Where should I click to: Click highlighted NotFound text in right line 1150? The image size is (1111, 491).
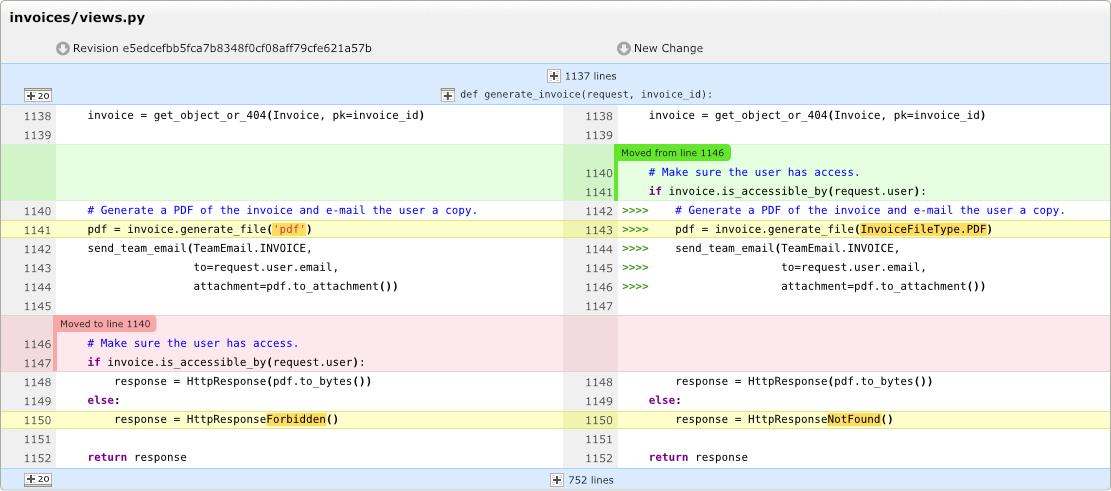pos(854,419)
